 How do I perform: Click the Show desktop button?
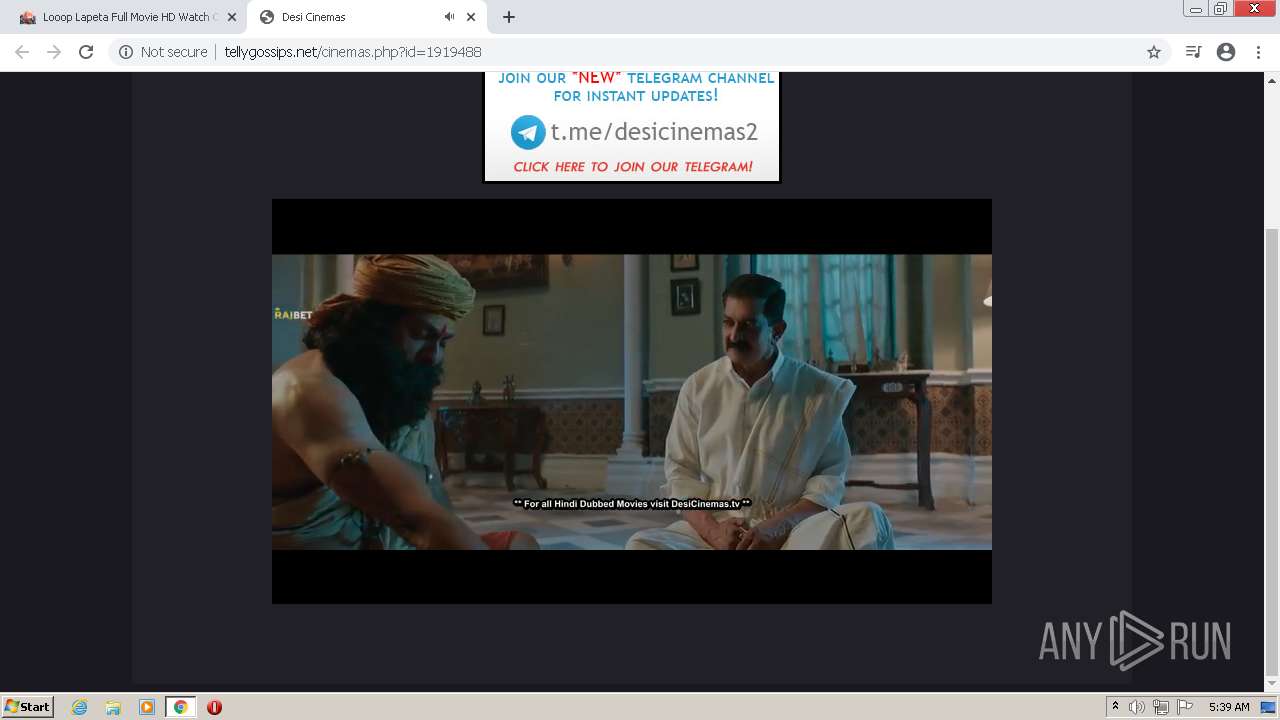click(1268, 707)
